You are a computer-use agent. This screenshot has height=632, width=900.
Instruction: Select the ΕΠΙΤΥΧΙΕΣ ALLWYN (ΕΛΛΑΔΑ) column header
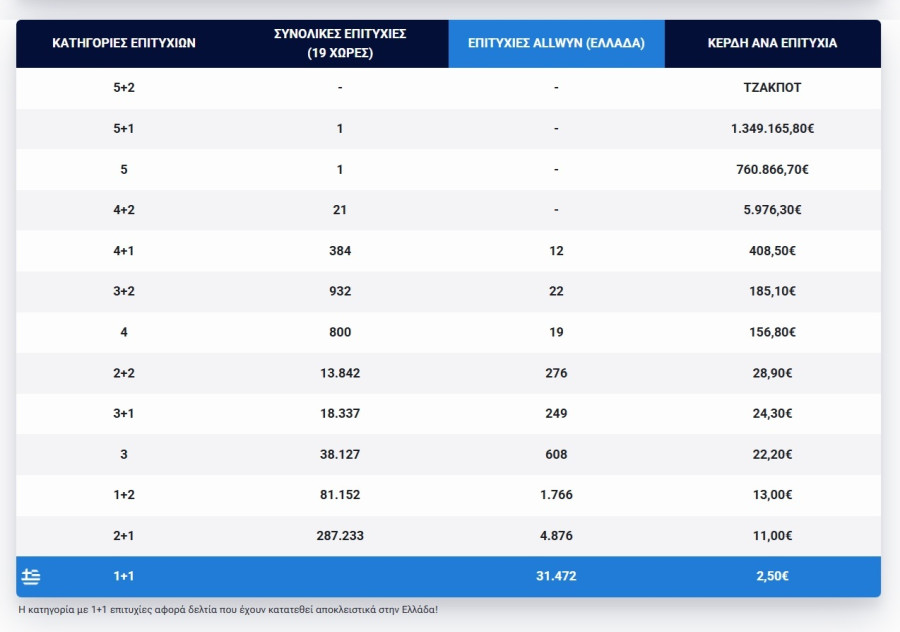click(x=556, y=44)
